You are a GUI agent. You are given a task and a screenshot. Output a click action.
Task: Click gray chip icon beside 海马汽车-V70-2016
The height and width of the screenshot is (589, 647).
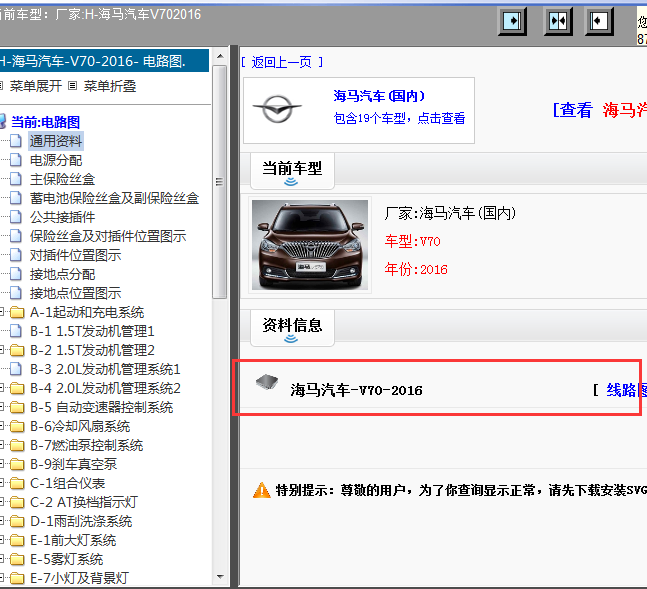(267, 382)
